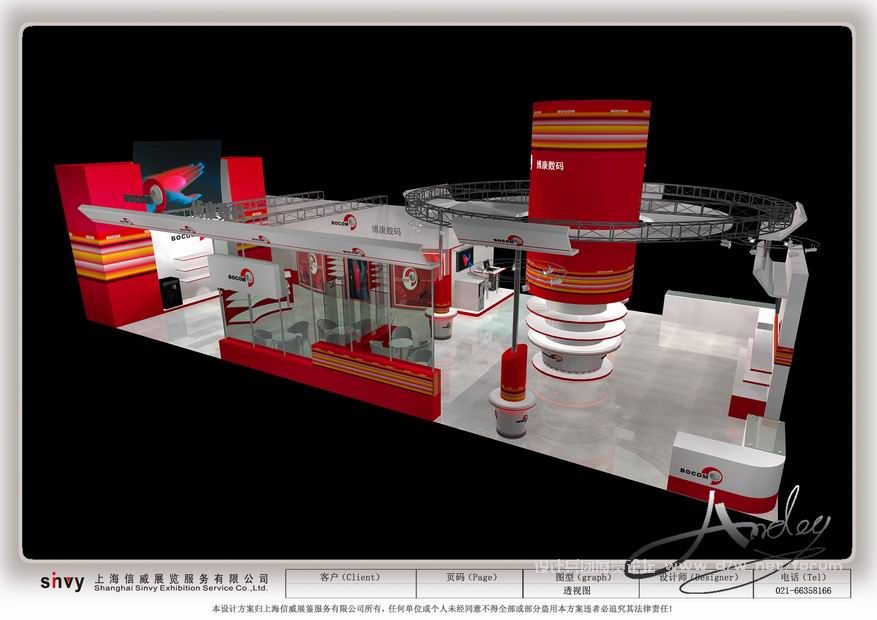The height and width of the screenshot is (620, 877).
Task: Select the Chinese company name 上海信威展览服务有限公司
Action: tap(182, 579)
